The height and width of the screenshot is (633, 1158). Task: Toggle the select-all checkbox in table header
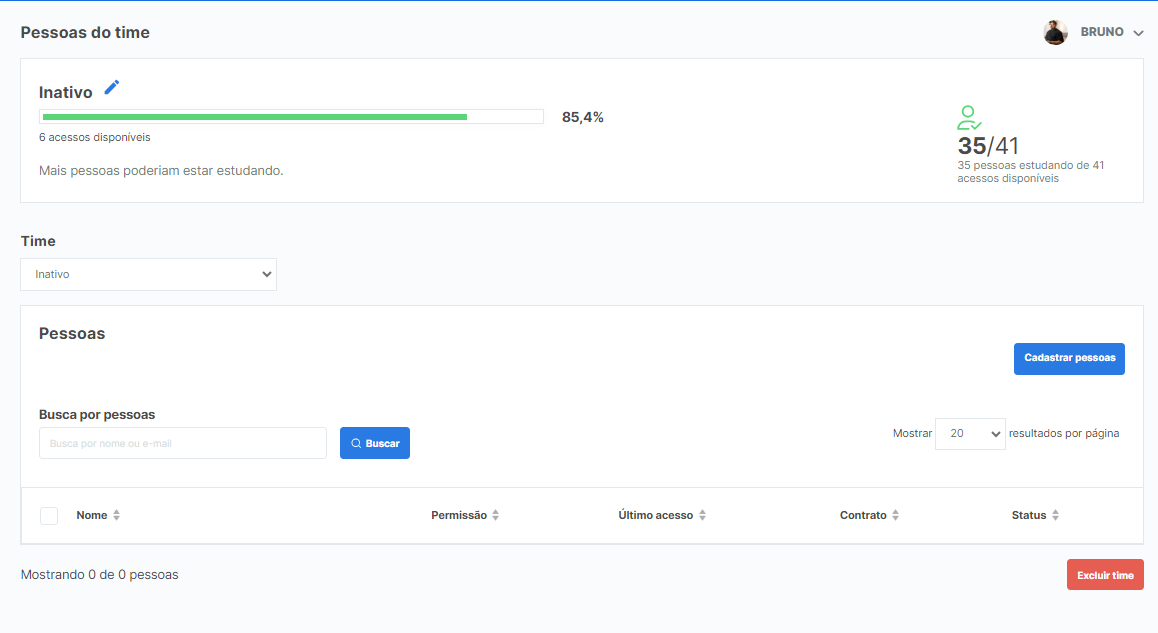coord(49,516)
